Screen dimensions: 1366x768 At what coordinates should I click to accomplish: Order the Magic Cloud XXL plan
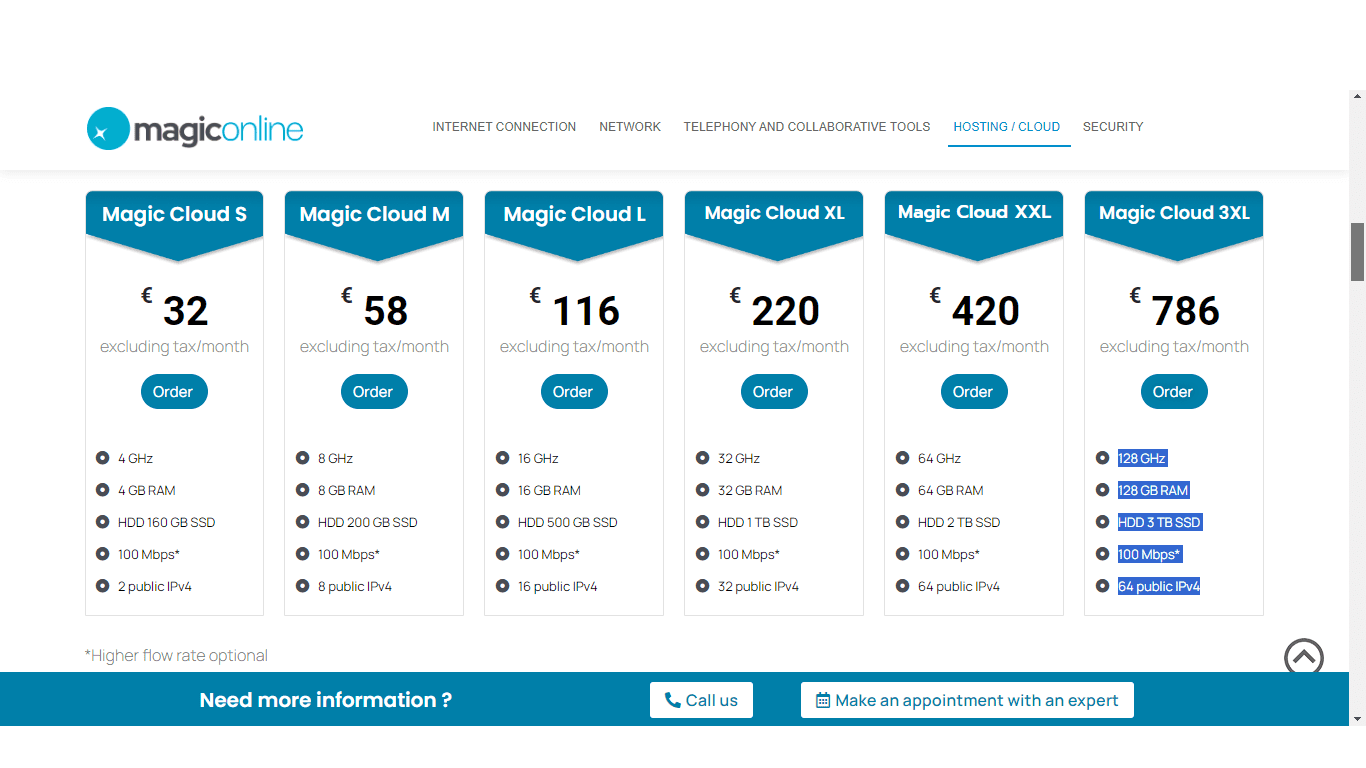point(973,392)
